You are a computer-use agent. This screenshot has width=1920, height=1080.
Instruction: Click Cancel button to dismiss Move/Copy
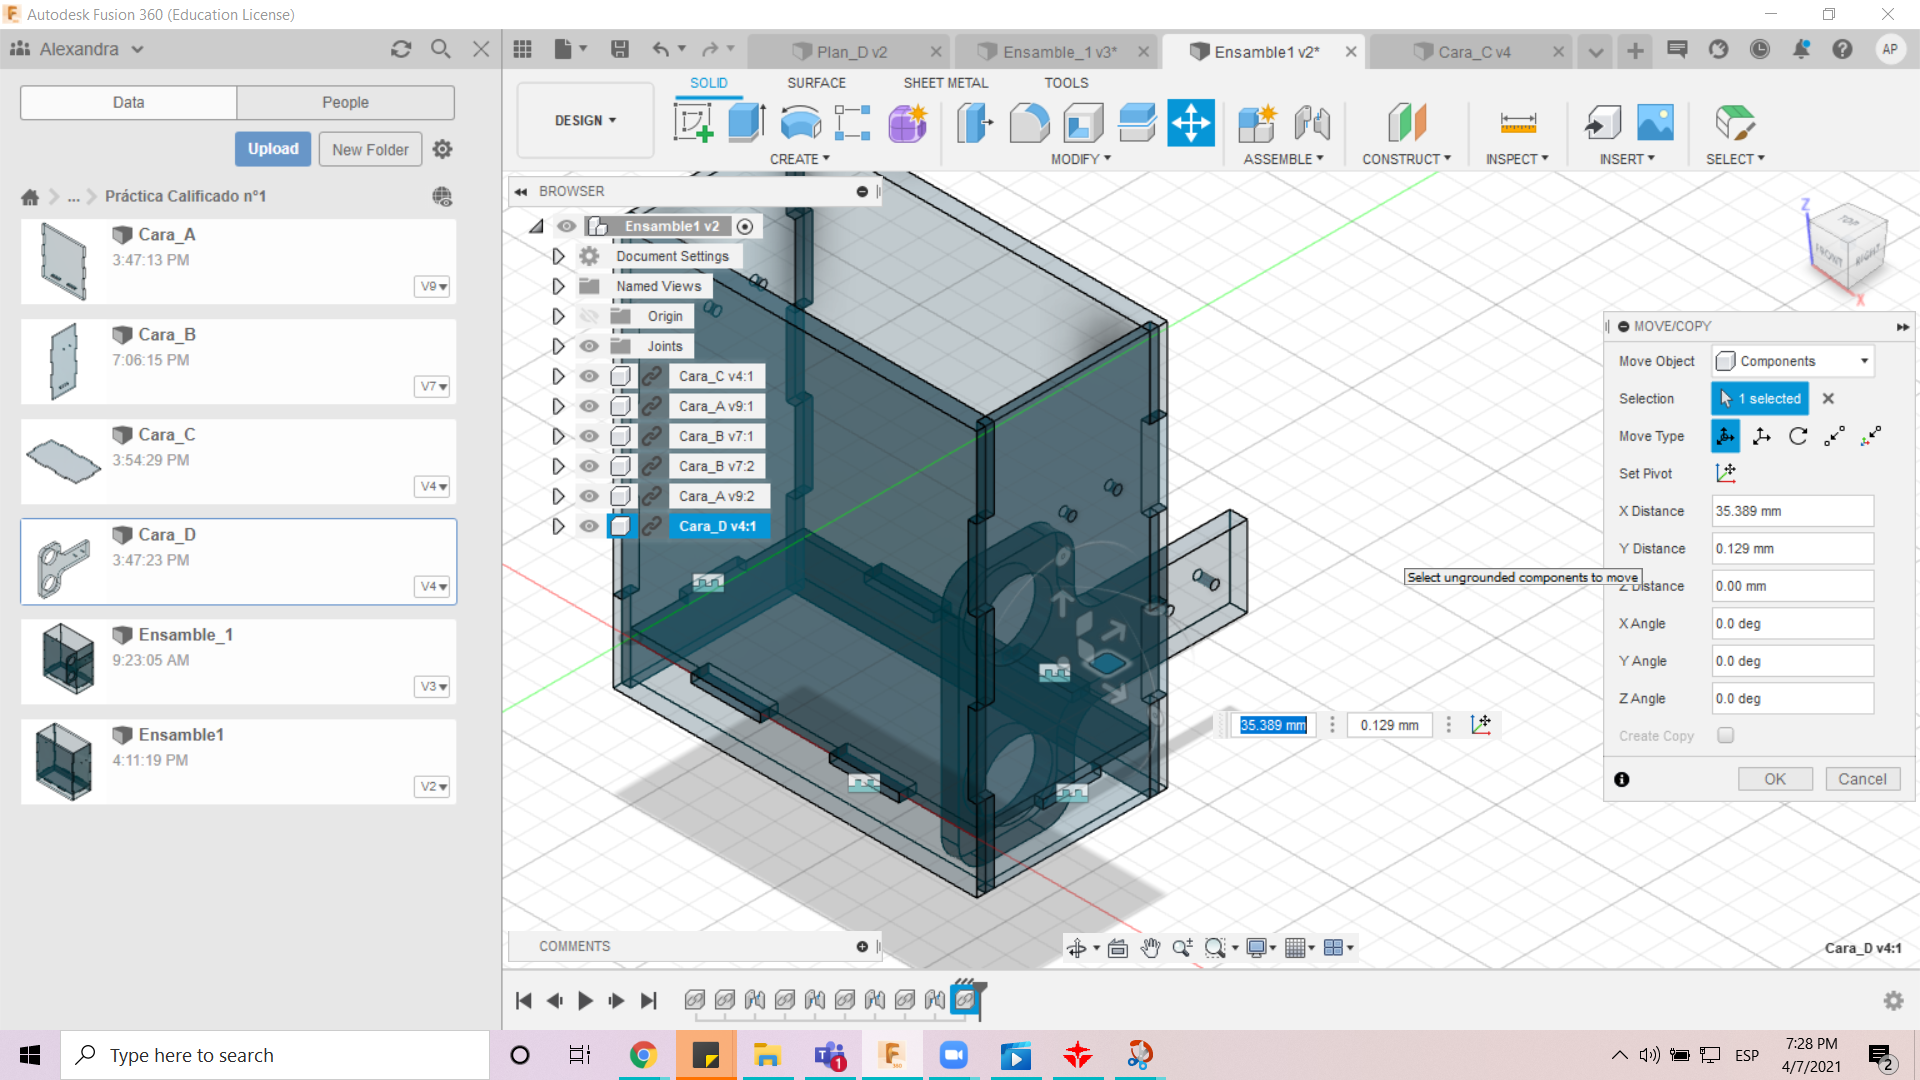(x=1863, y=778)
